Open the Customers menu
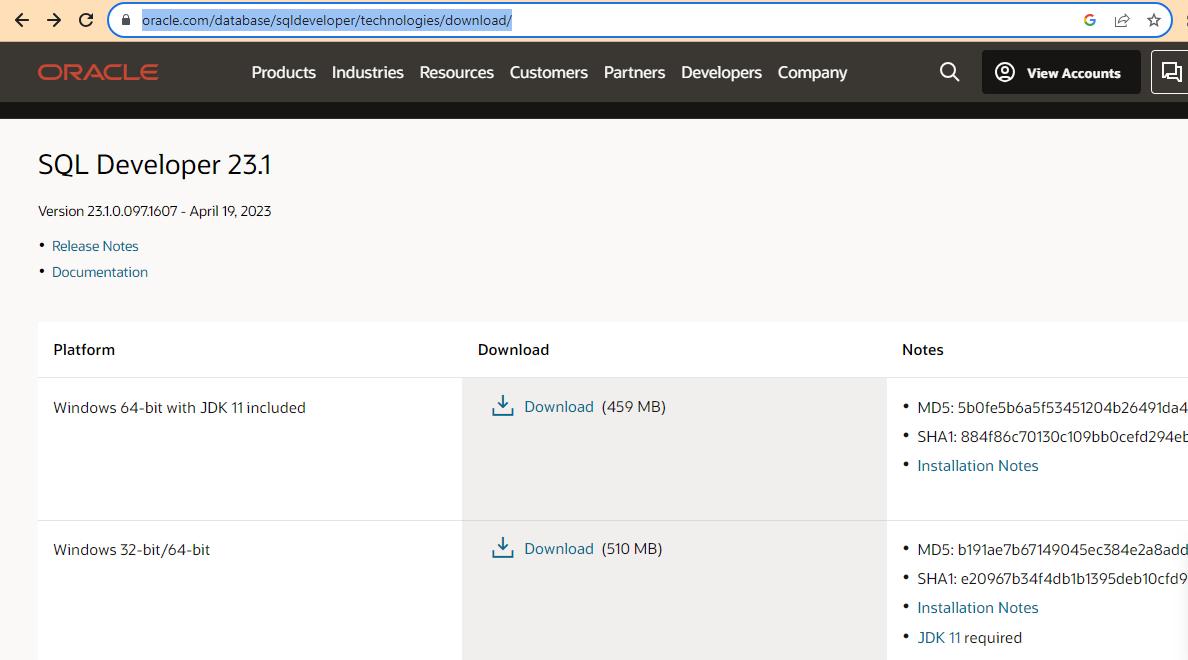 [x=549, y=73]
